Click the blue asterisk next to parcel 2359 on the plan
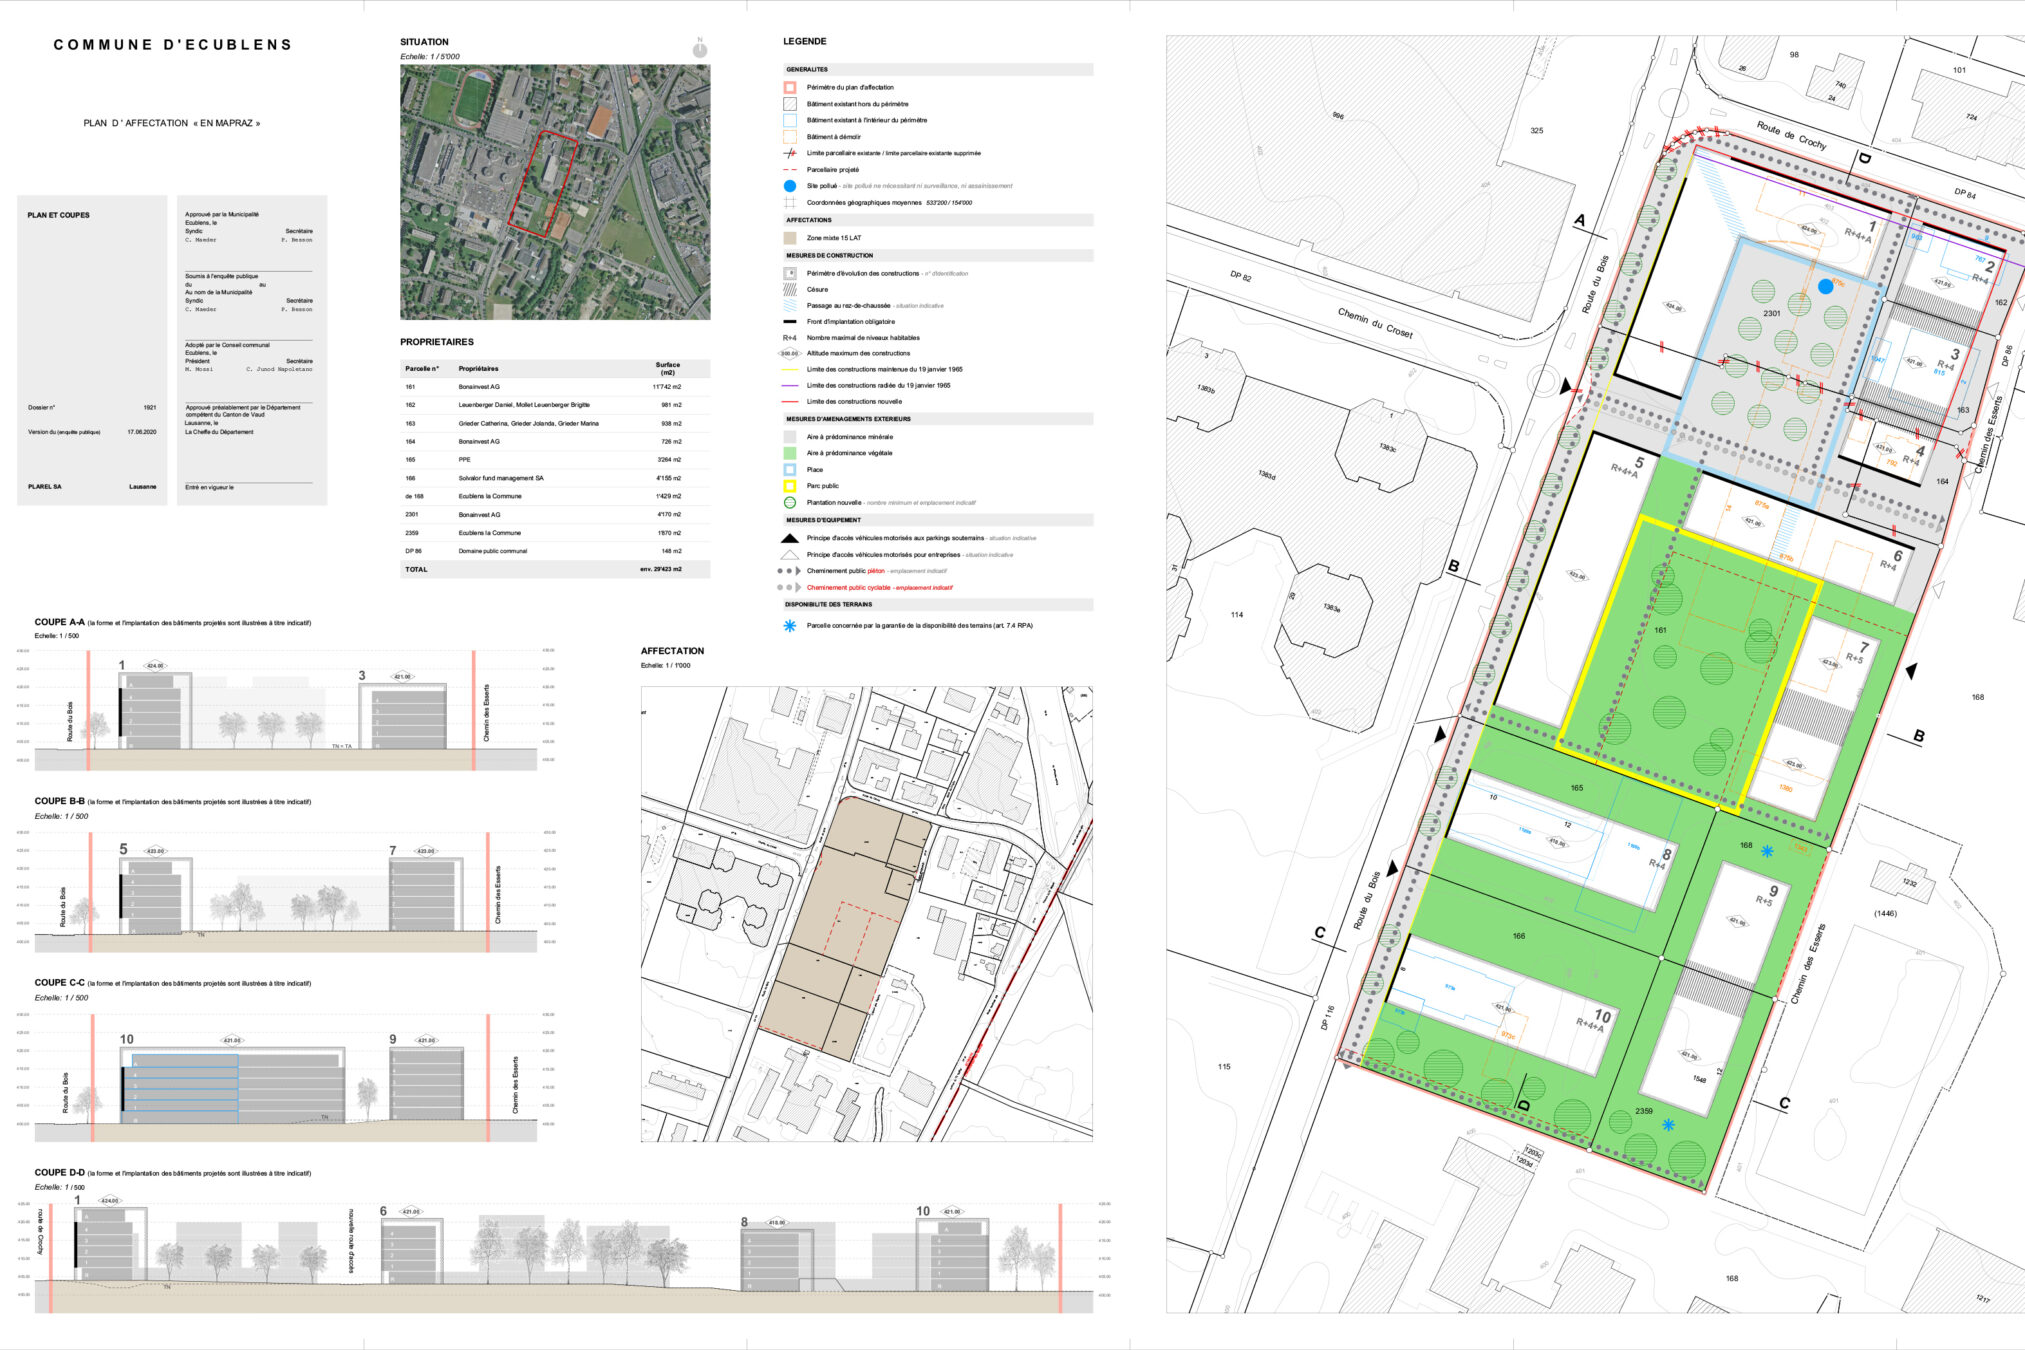Screen dimensions: 2025x1350 click(1668, 1125)
